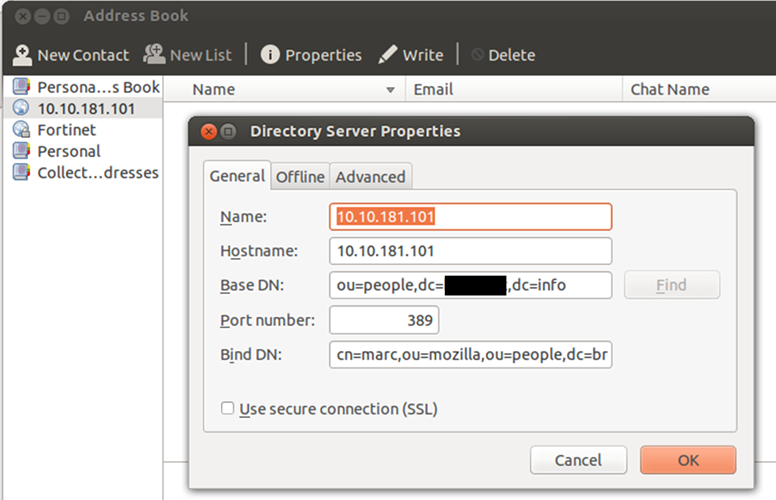Switch to the Offline tab
The width and height of the screenshot is (776, 500).
pos(300,177)
